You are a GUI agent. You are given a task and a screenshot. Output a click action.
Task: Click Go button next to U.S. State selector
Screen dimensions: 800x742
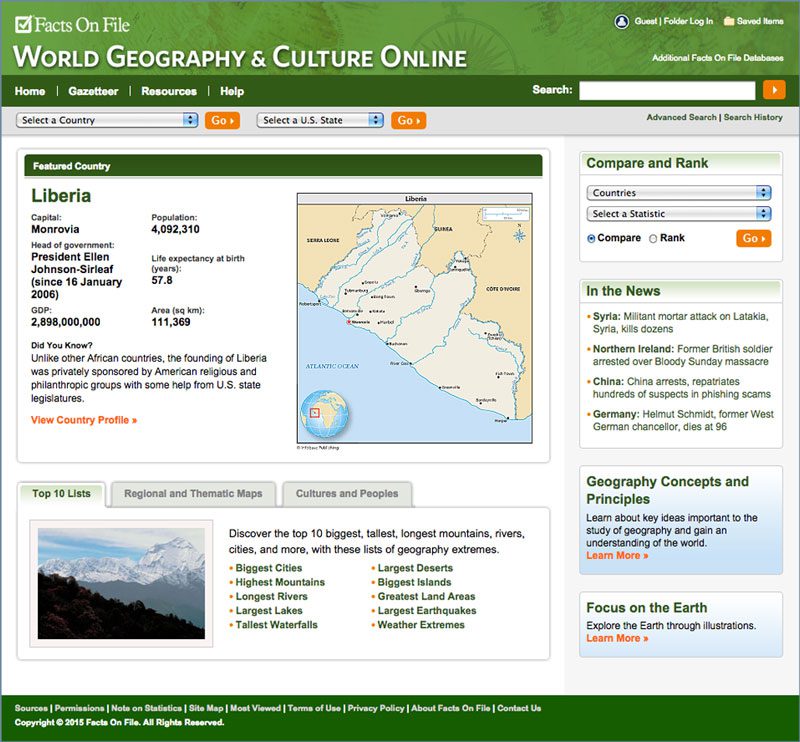[x=409, y=120]
